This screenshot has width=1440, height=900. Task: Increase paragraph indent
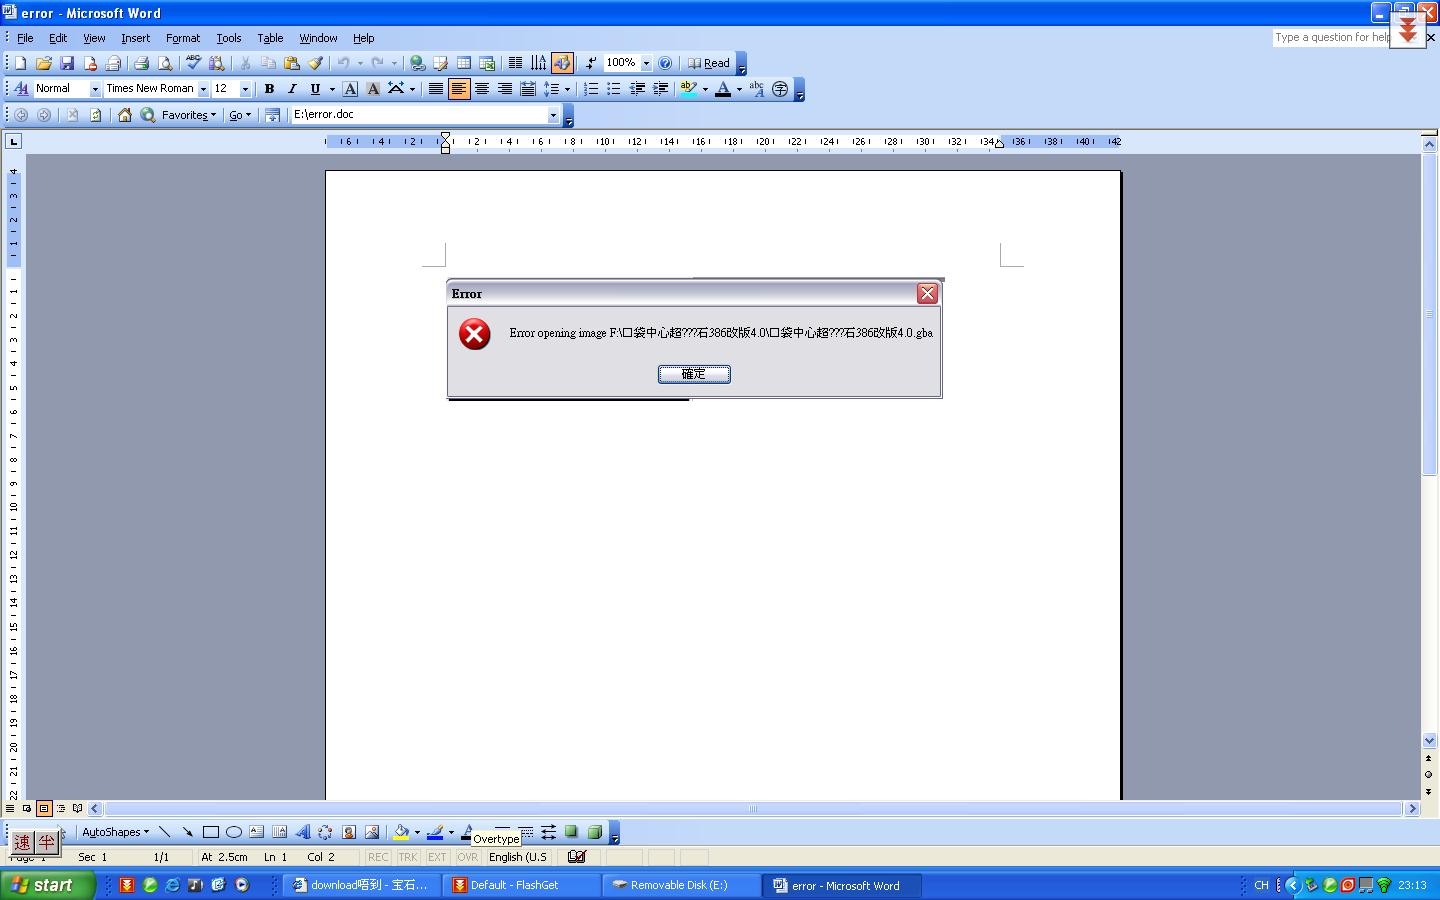660,89
